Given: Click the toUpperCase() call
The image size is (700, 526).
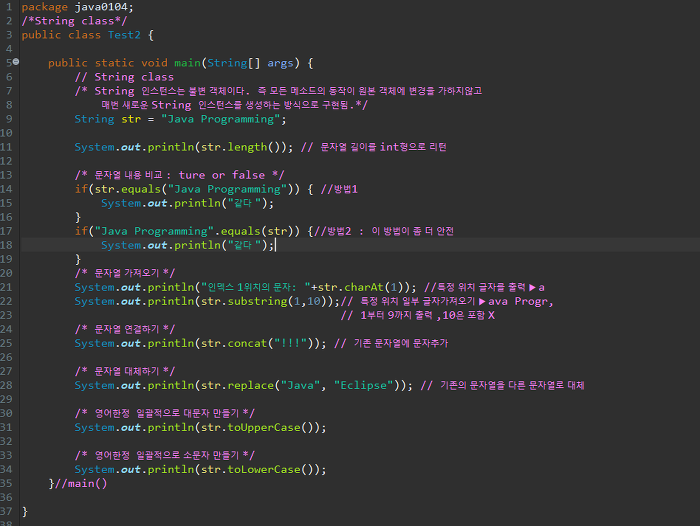Looking at the screenshot, I should pyautogui.click(x=274, y=428).
